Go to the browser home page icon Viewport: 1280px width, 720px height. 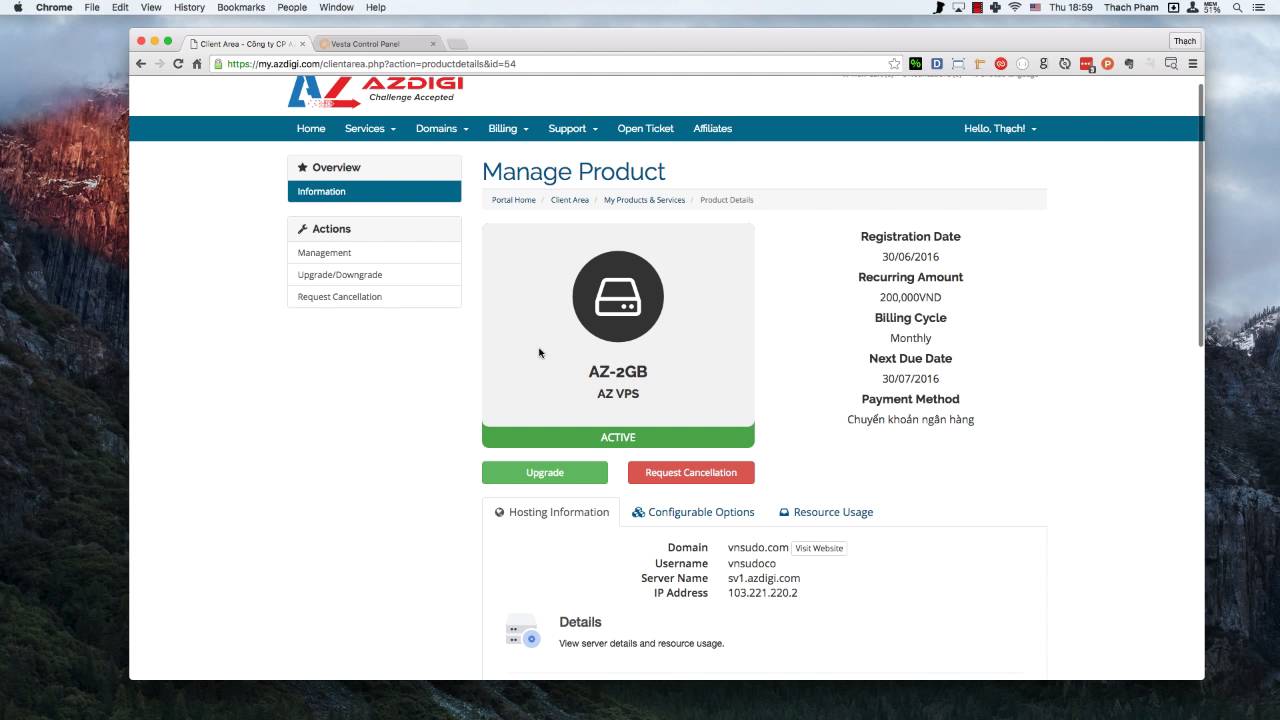click(x=197, y=63)
